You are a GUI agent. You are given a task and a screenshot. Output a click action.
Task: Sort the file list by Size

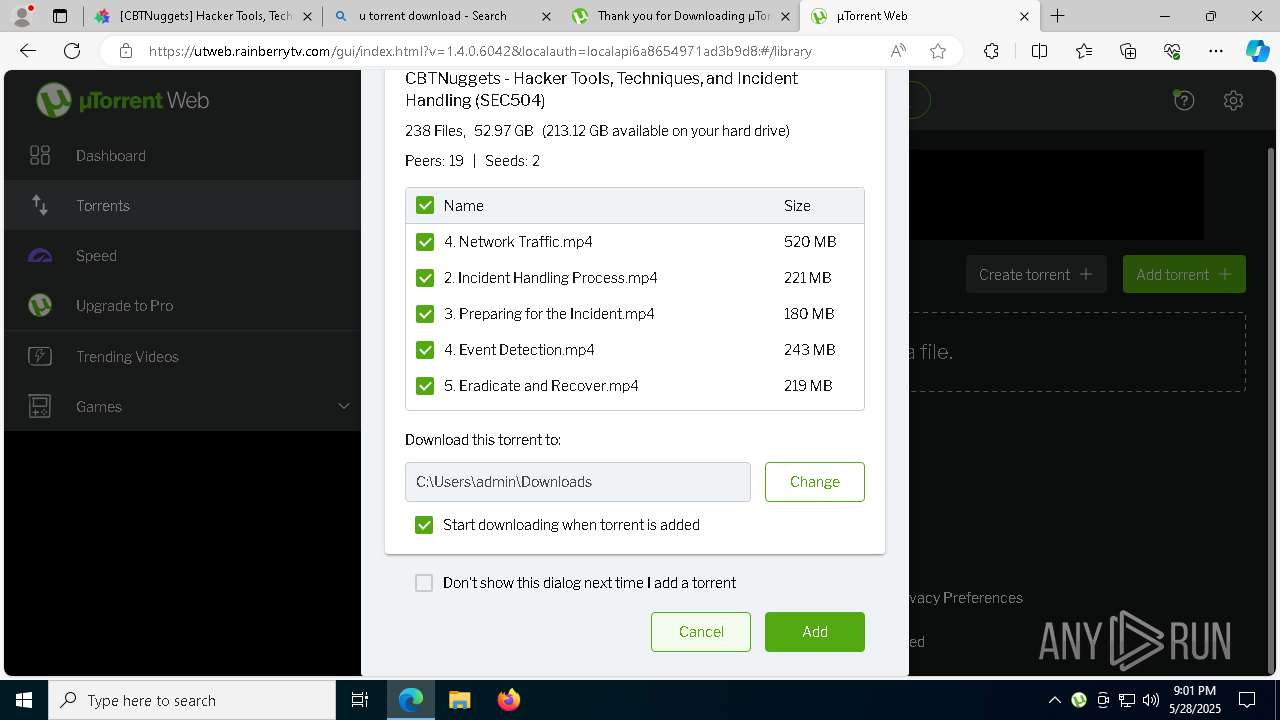[797, 205]
